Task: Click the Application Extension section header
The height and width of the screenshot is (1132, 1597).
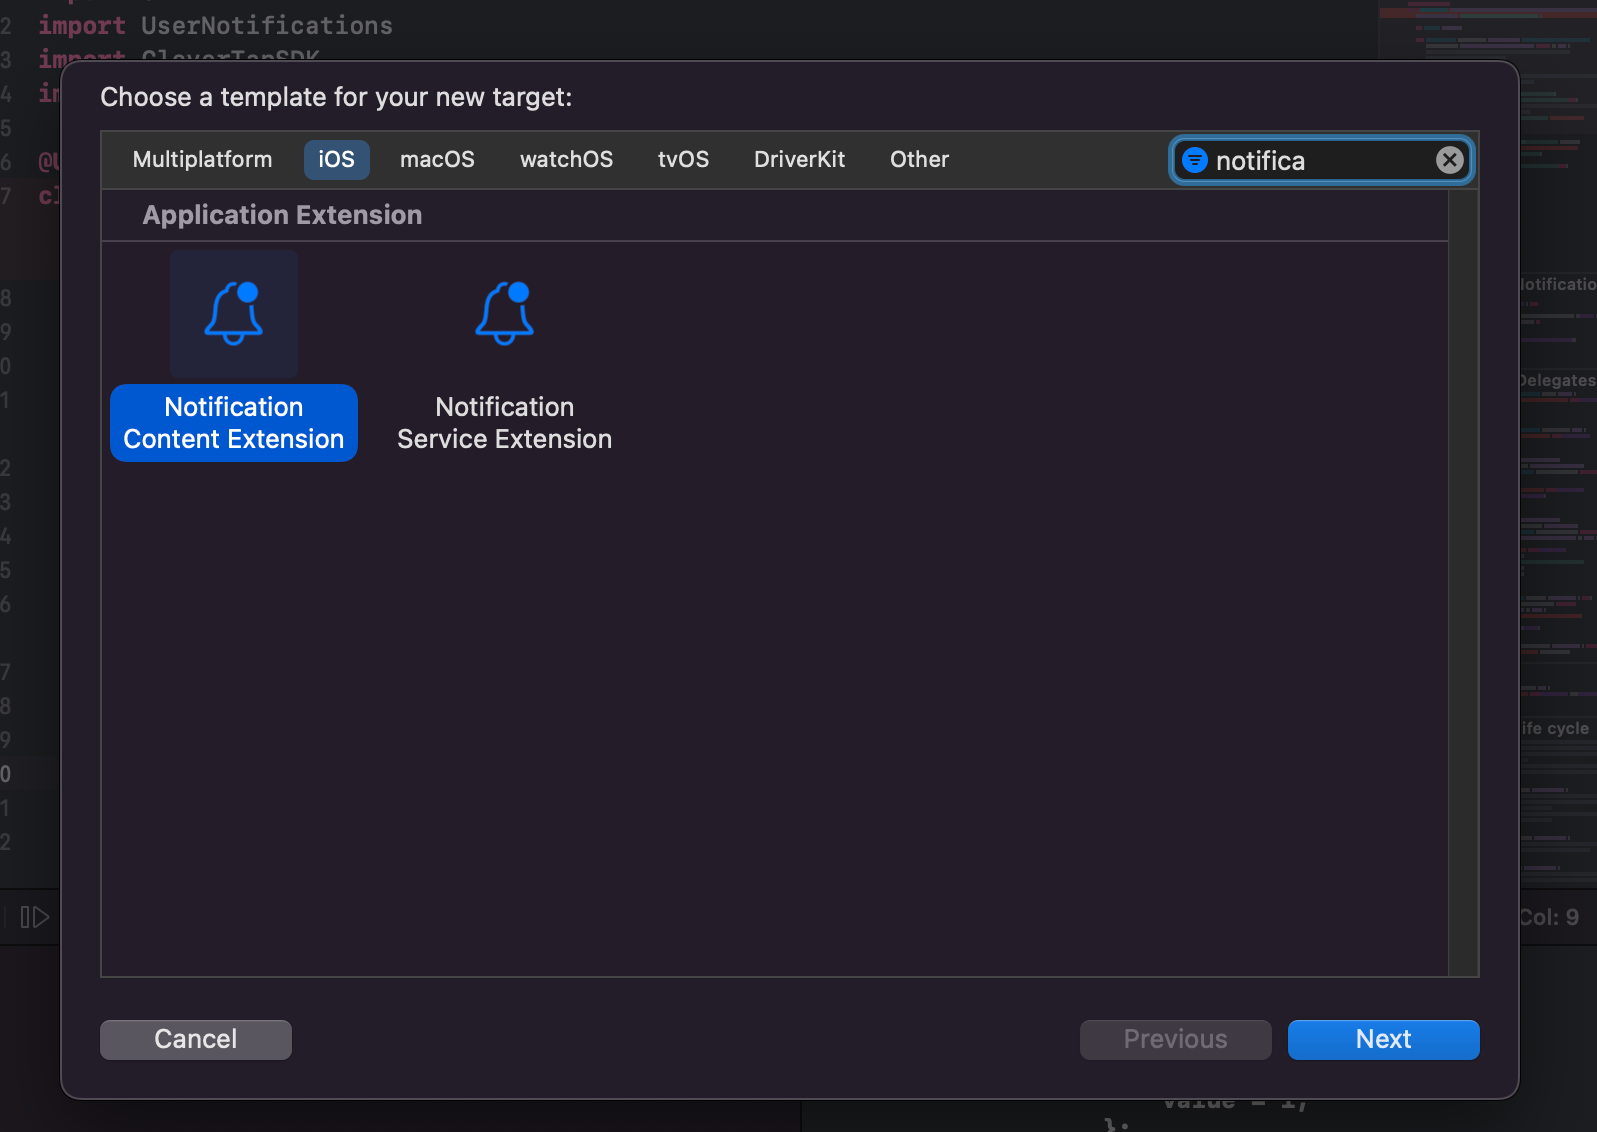Action: click(282, 215)
